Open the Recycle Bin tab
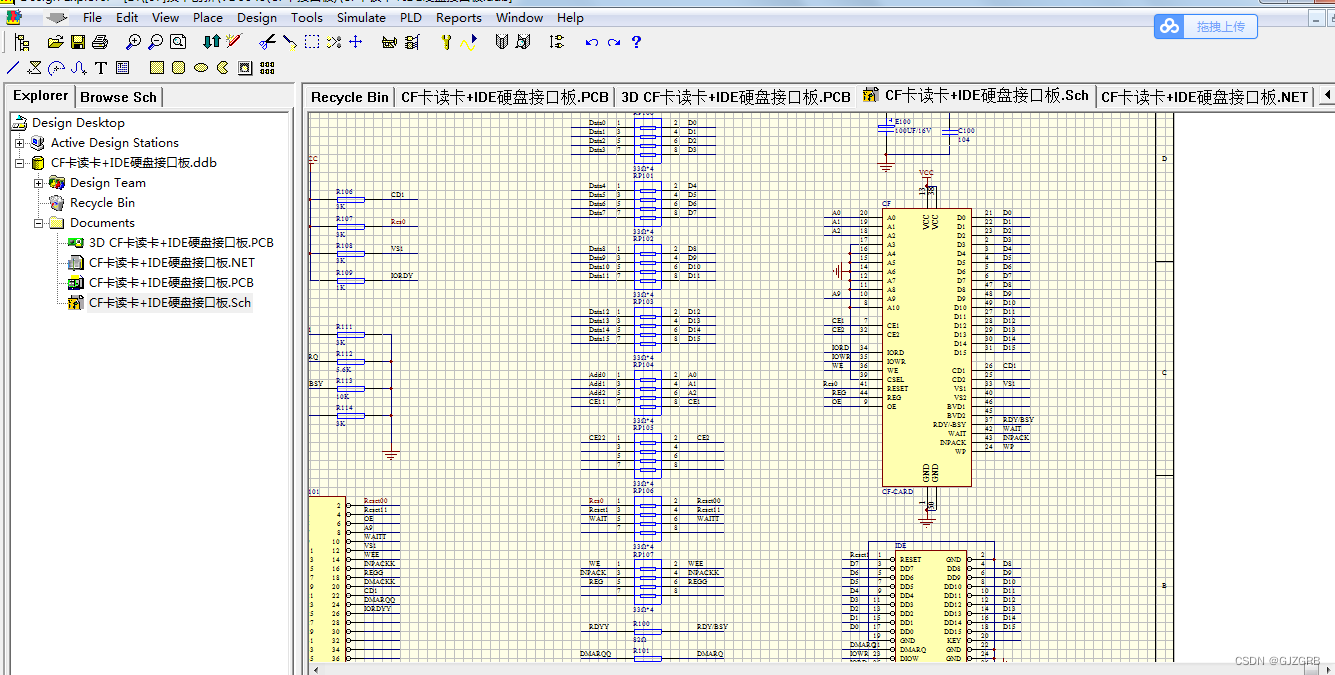1335x675 pixels. (349, 96)
